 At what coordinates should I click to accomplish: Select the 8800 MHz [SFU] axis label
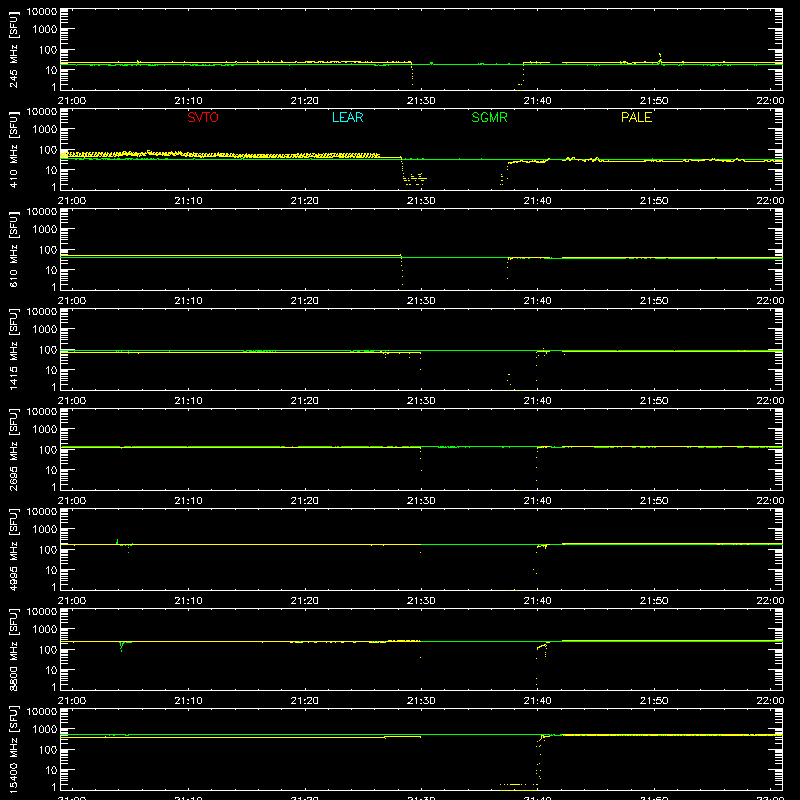click(13, 649)
